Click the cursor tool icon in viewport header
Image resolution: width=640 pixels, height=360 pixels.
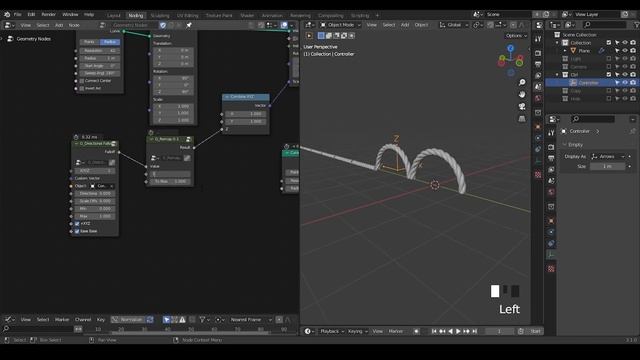click(309, 36)
